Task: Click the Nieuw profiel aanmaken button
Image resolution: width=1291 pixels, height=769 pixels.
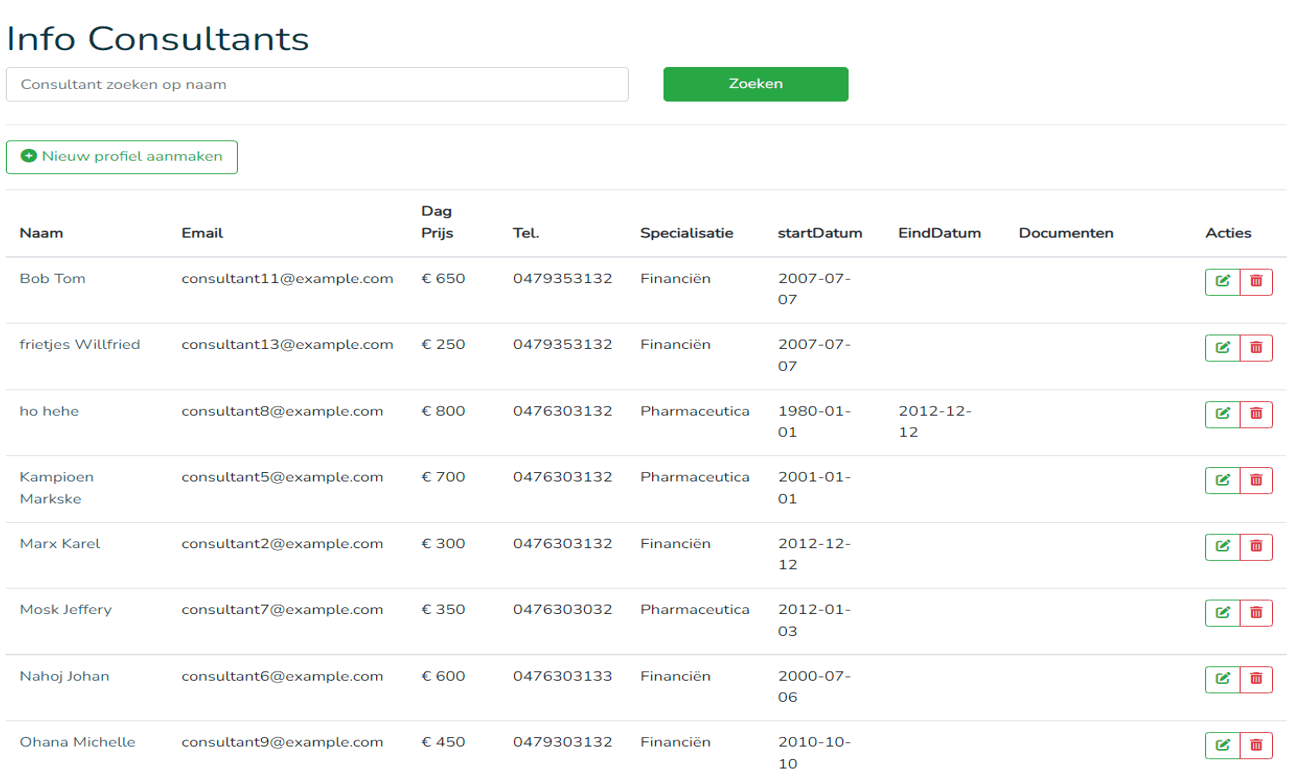Action: coord(121,156)
